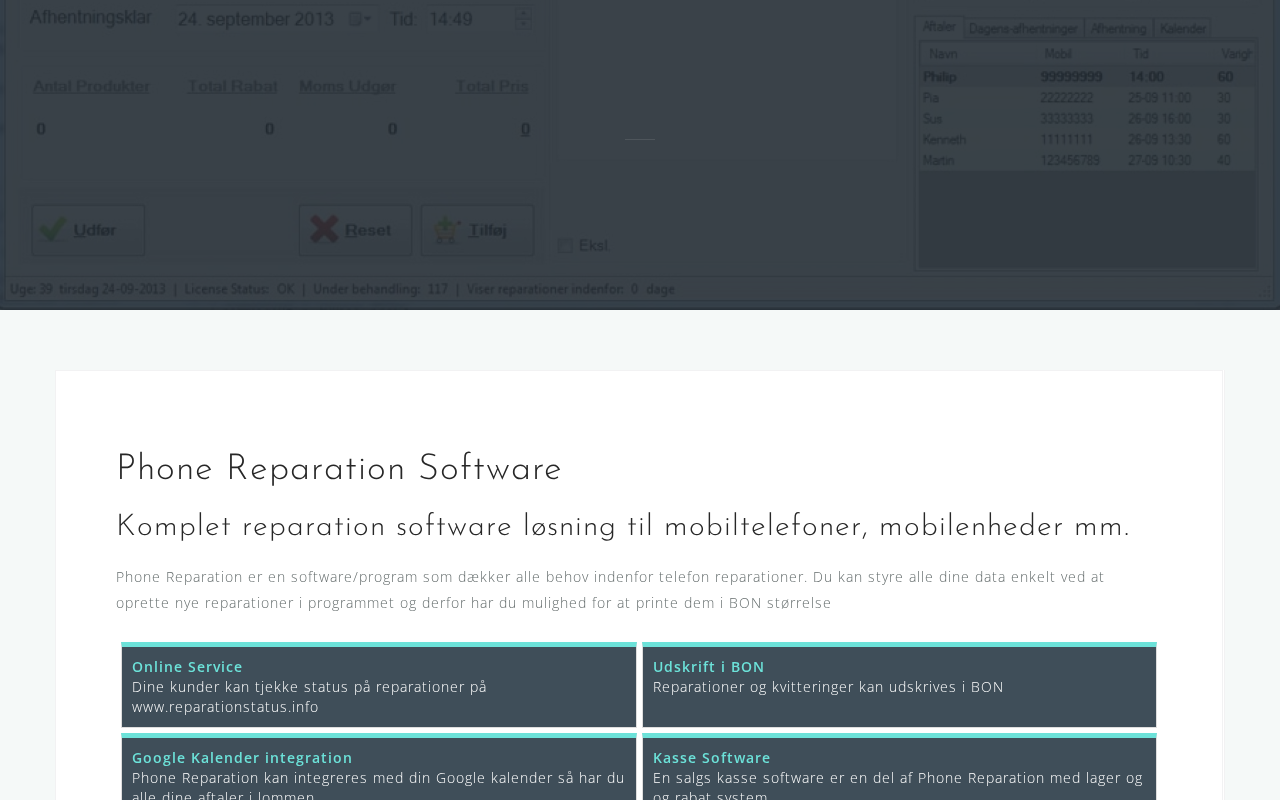This screenshot has width=1280, height=800.
Task: Click the License Status: OK entry
Action: click(x=239, y=289)
